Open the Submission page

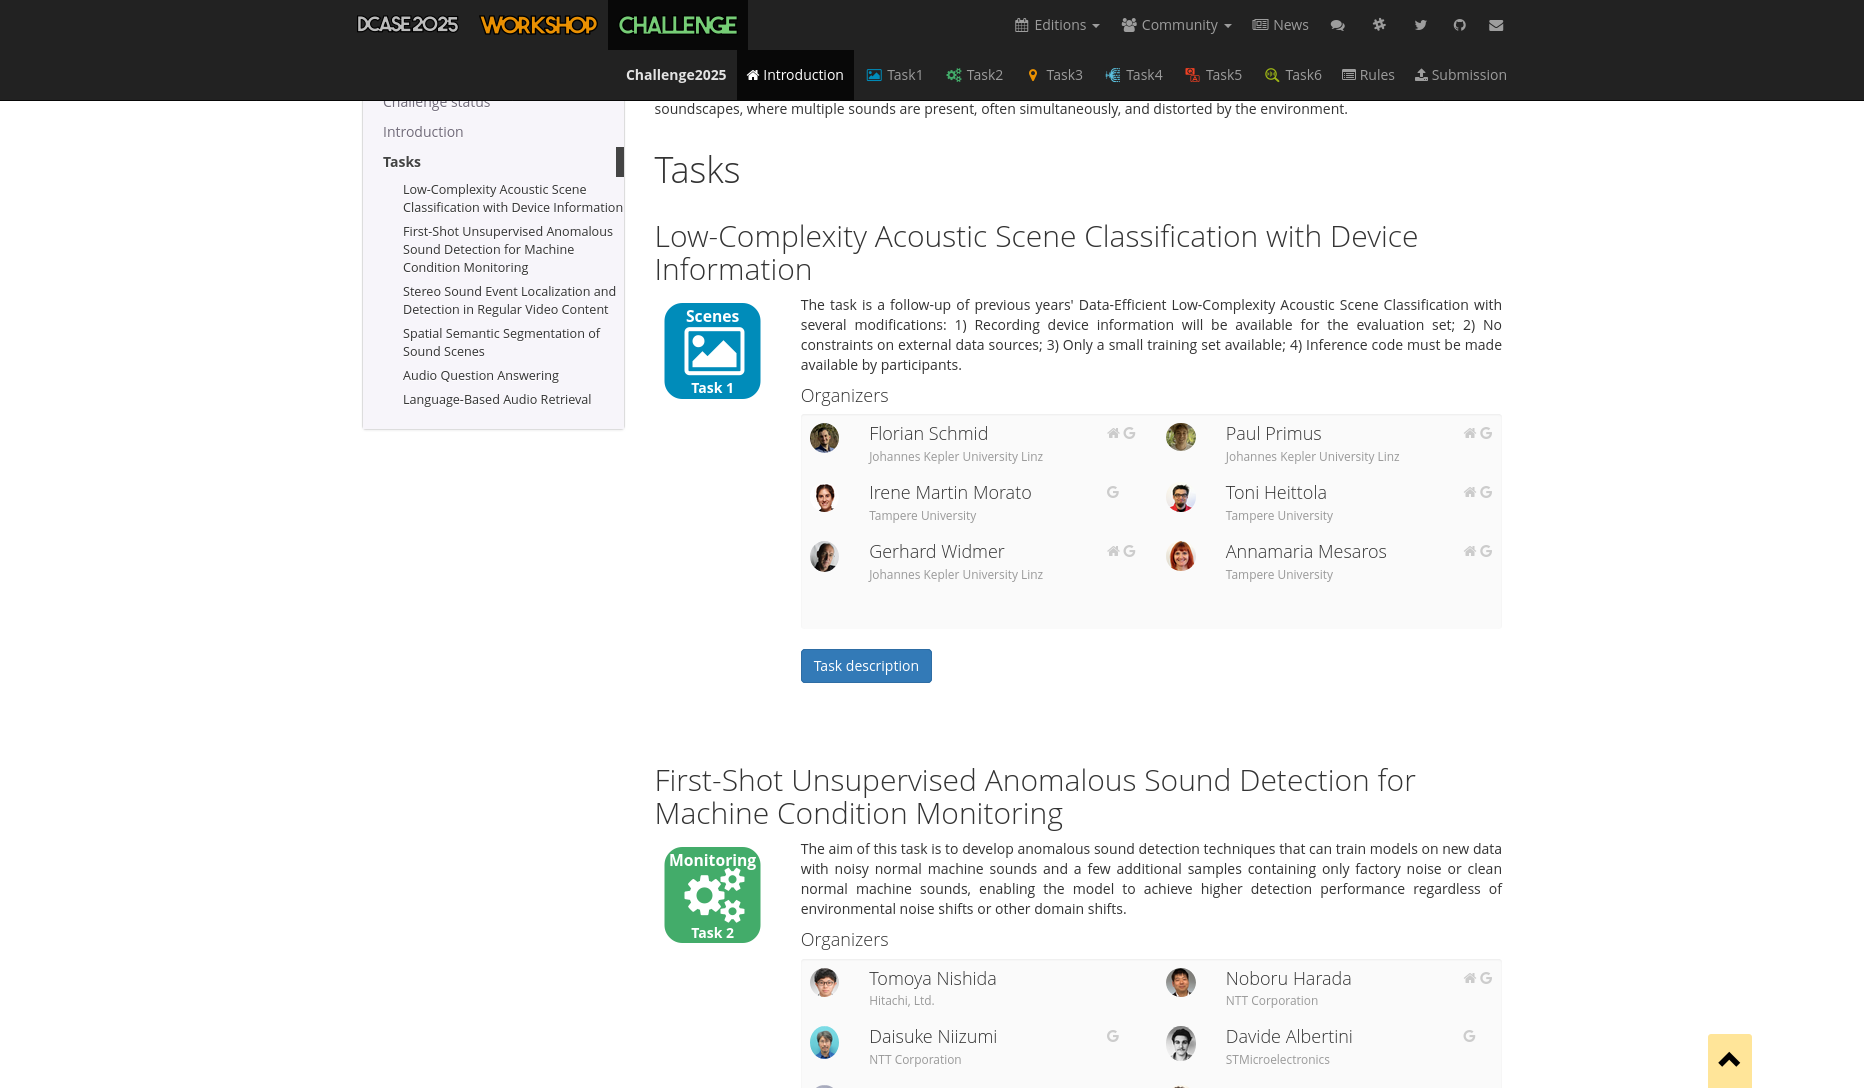pos(1460,75)
